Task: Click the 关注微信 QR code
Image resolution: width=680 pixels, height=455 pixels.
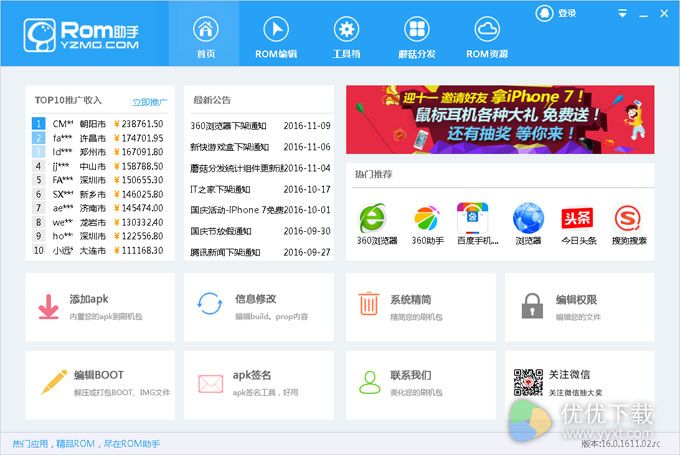Action: click(x=528, y=382)
